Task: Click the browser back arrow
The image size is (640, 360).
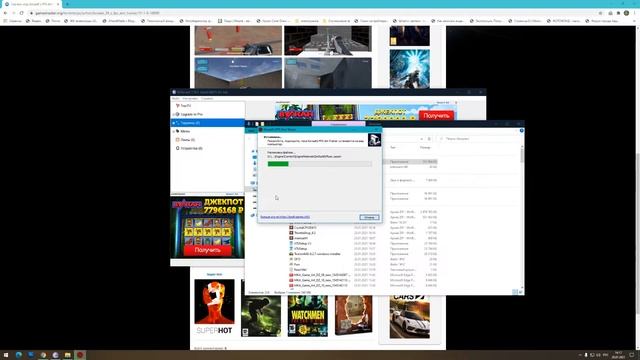Action: (x=5, y=13)
